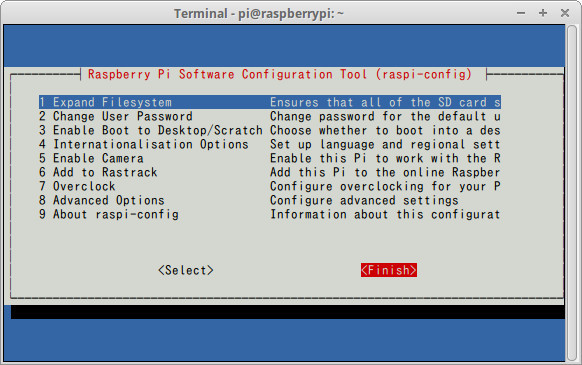
Task: Click the terminal vertical scrollbar
Action: (572, 193)
